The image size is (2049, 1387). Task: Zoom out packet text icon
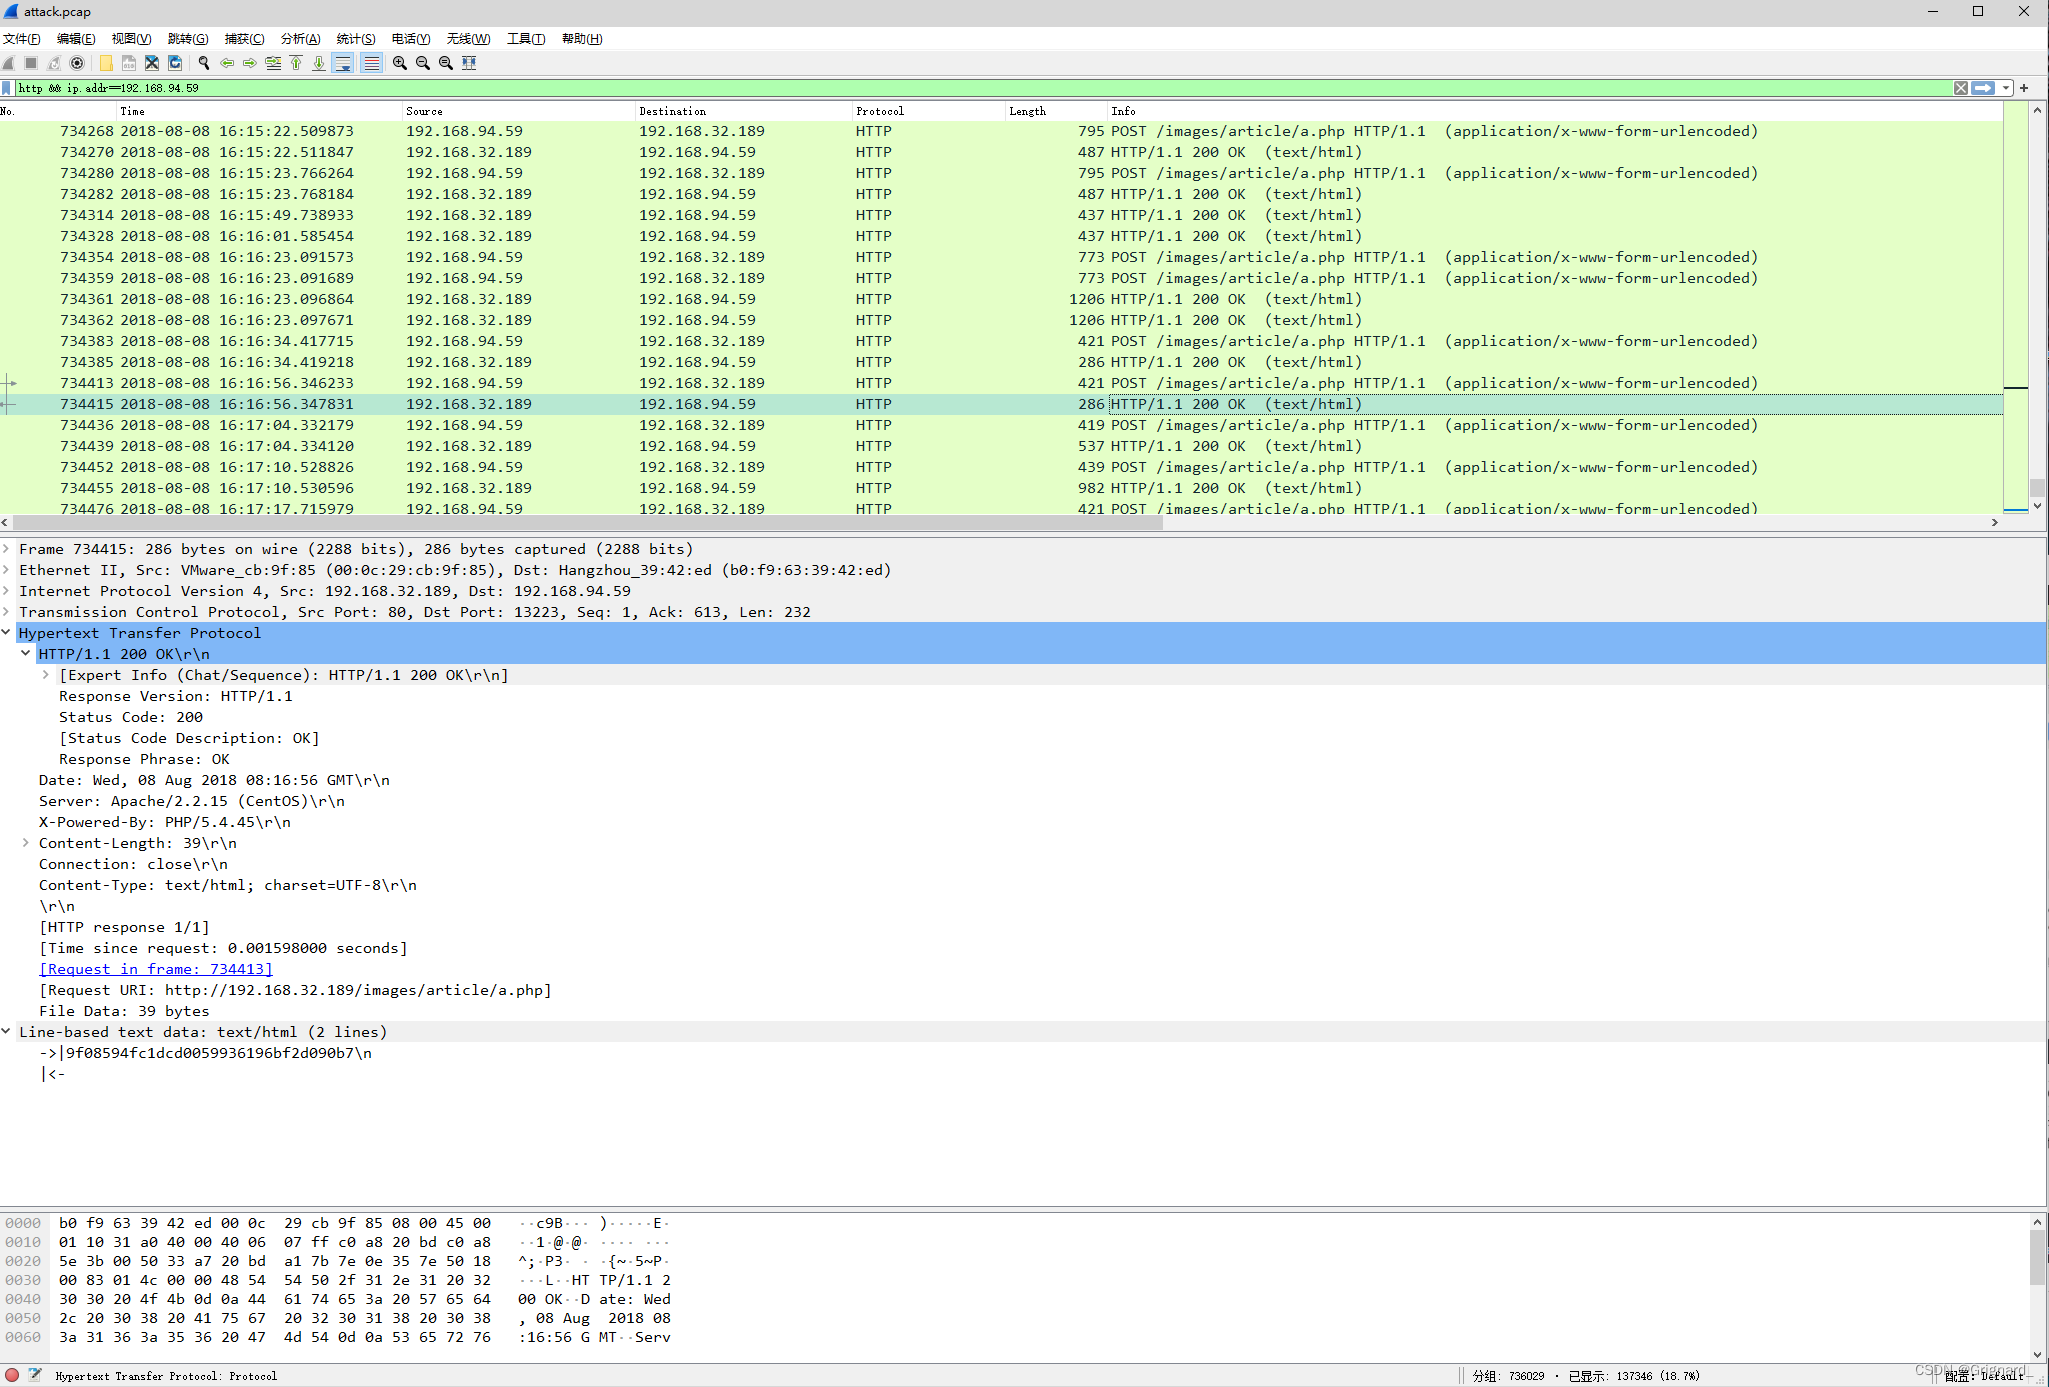[423, 63]
